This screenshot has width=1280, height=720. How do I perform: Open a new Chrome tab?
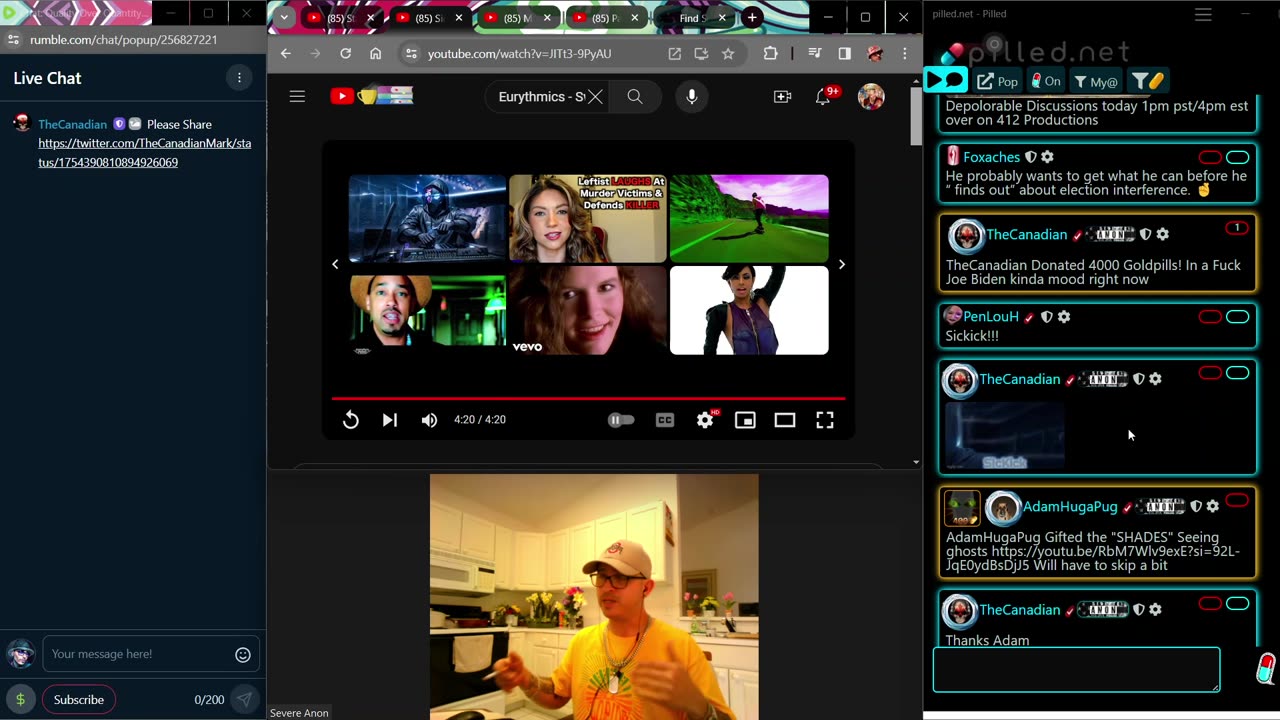pyautogui.click(x=752, y=17)
